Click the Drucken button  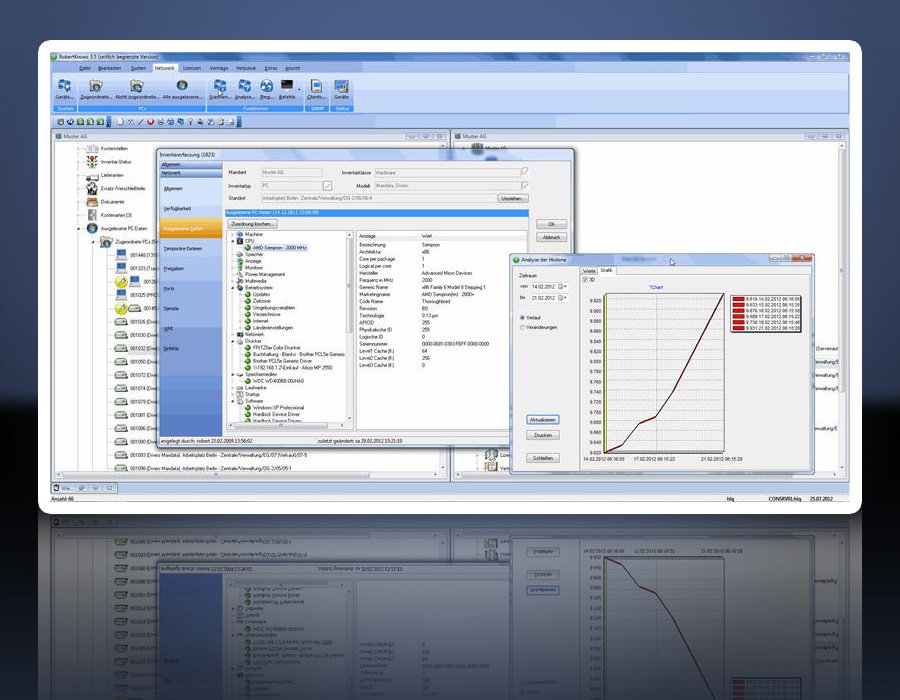click(x=542, y=435)
